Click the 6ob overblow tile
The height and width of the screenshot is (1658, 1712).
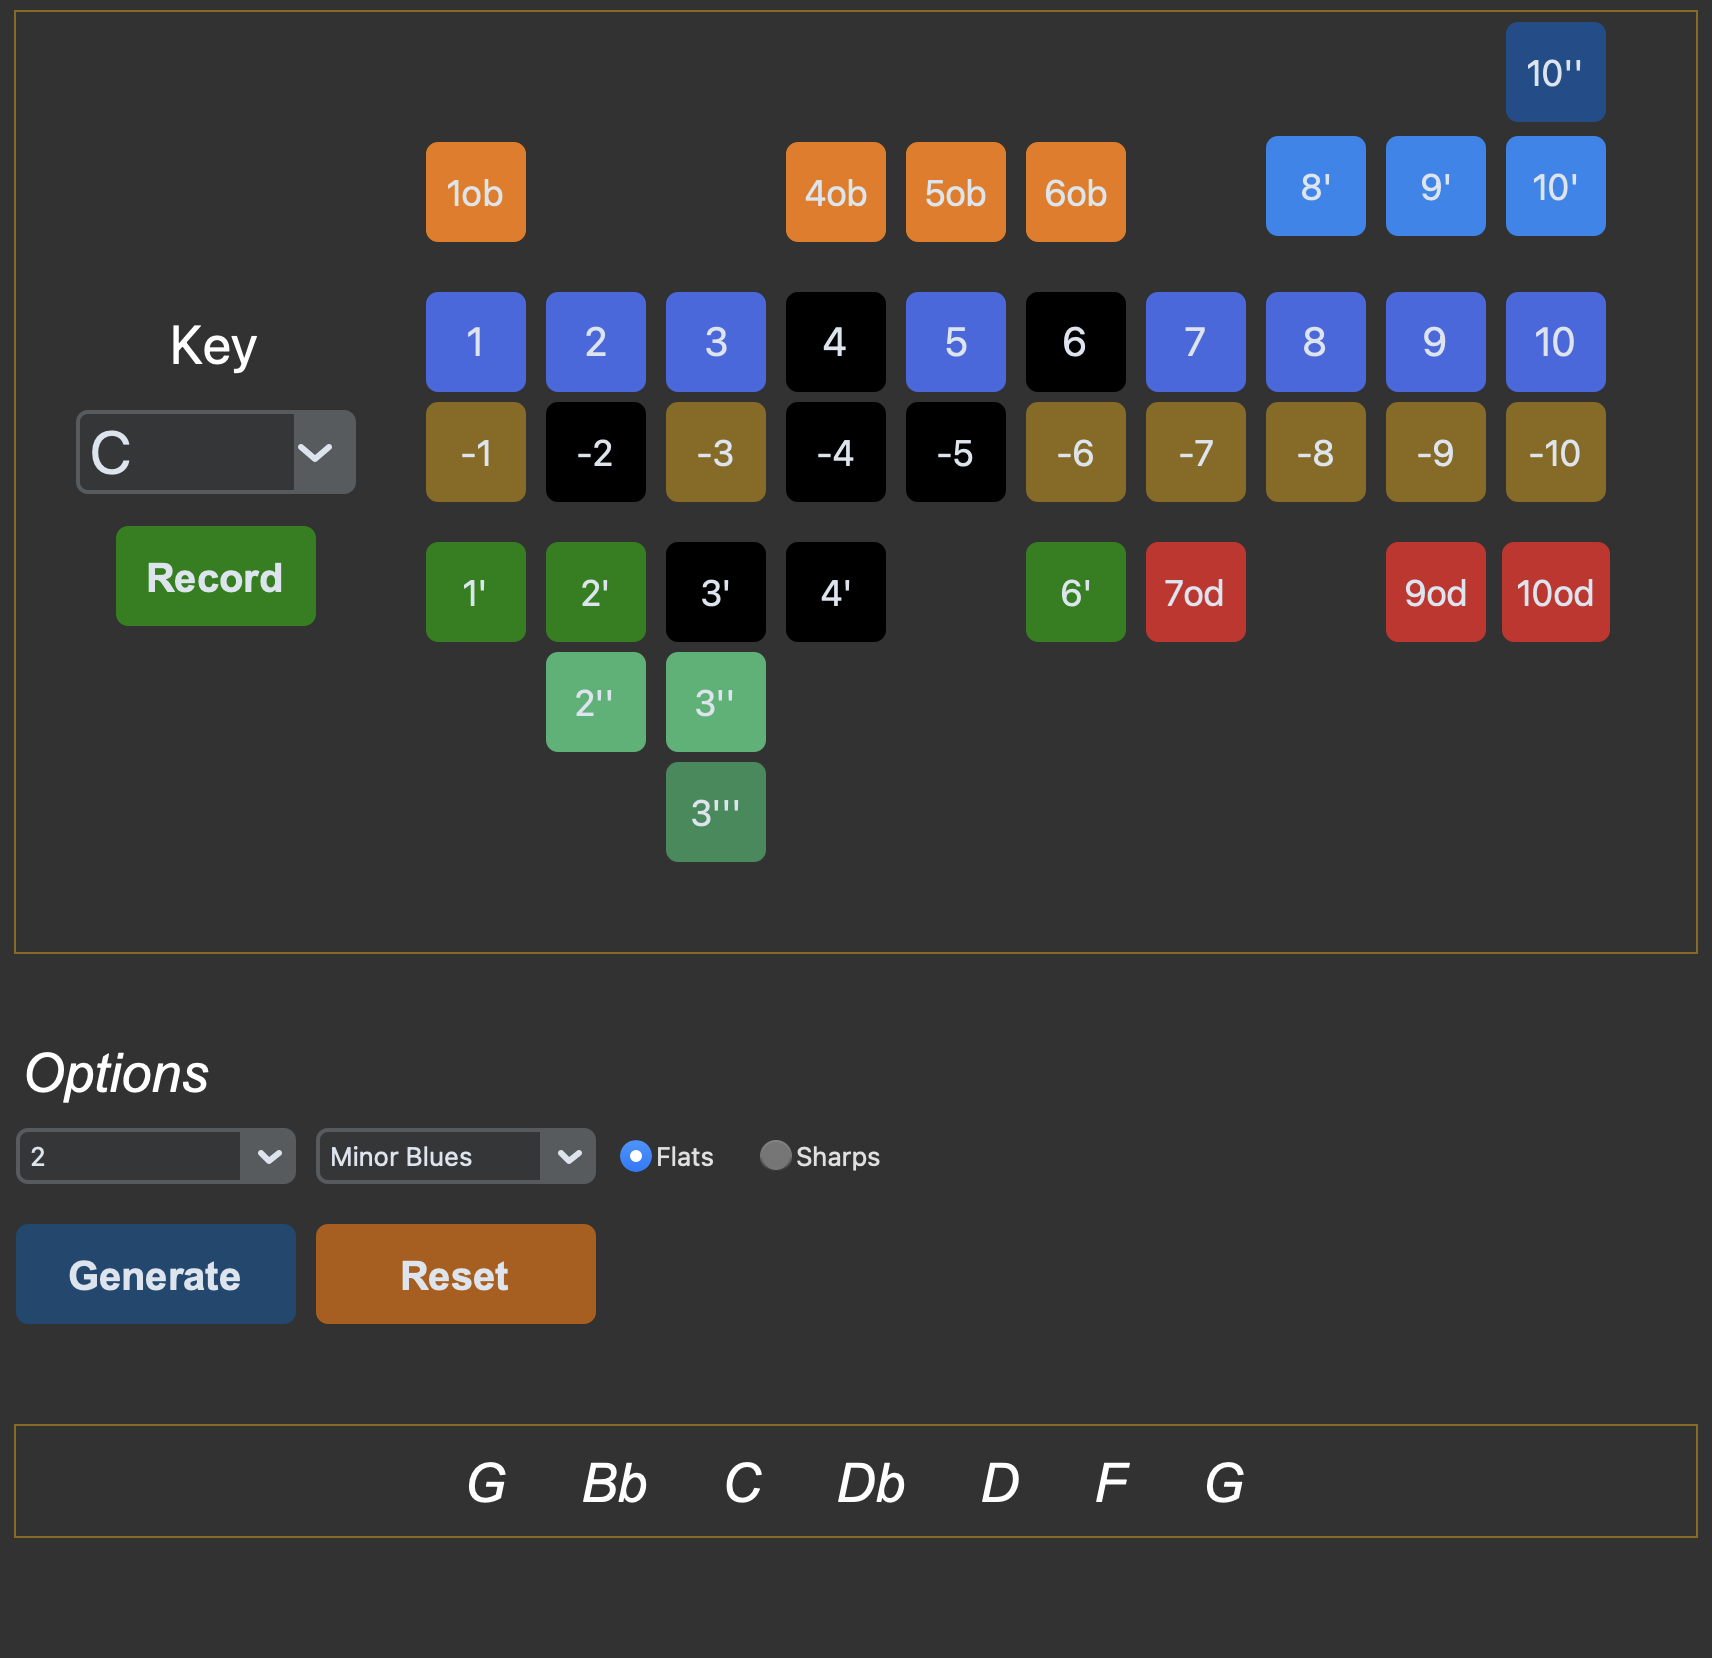coord(1076,192)
